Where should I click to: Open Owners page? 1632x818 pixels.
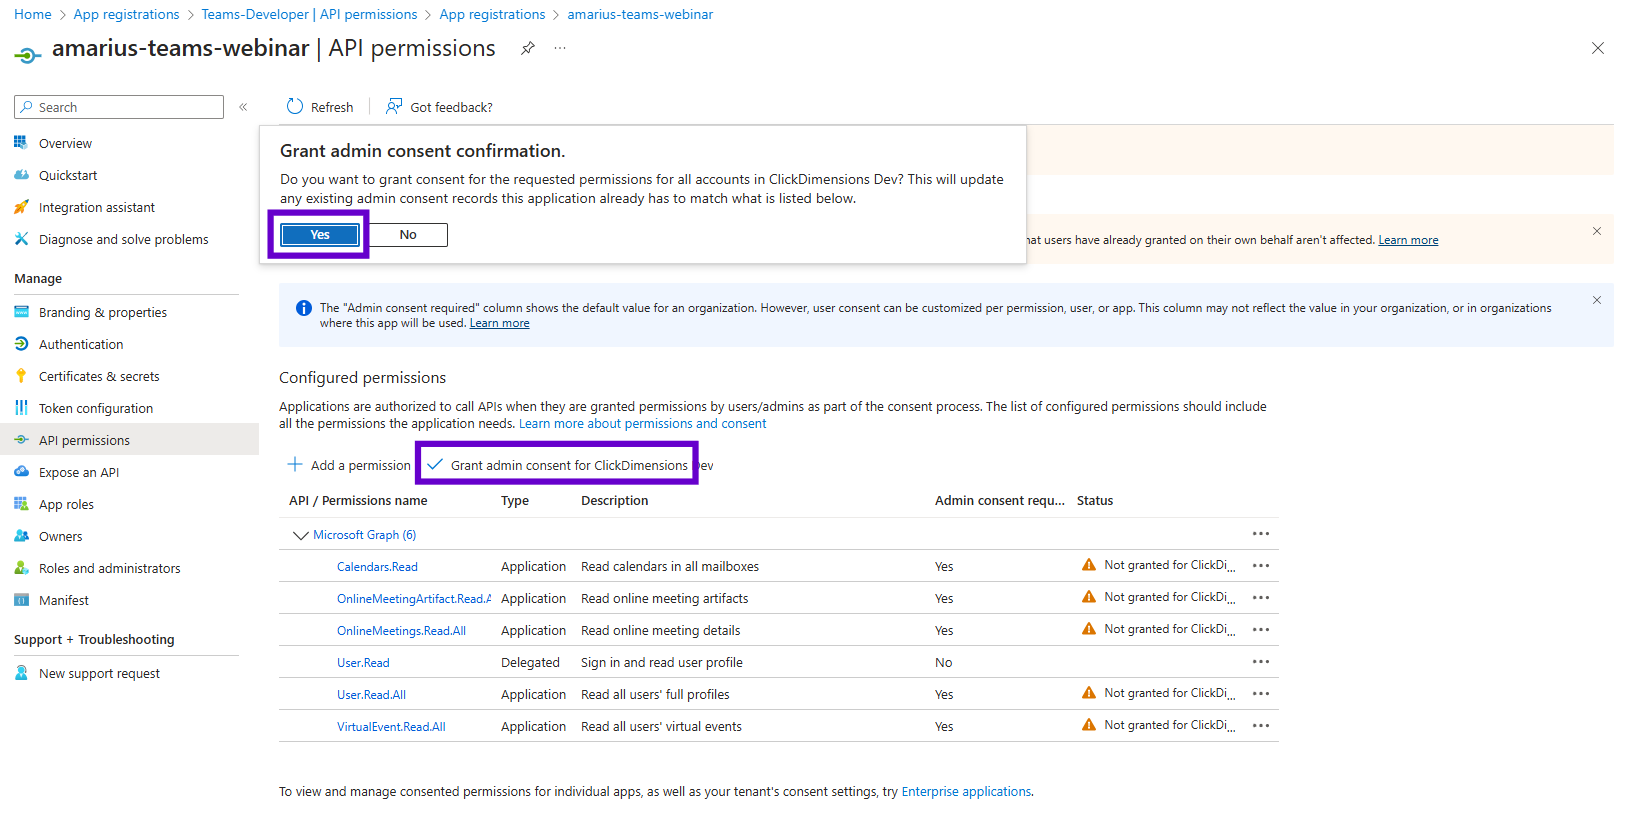(60, 536)
